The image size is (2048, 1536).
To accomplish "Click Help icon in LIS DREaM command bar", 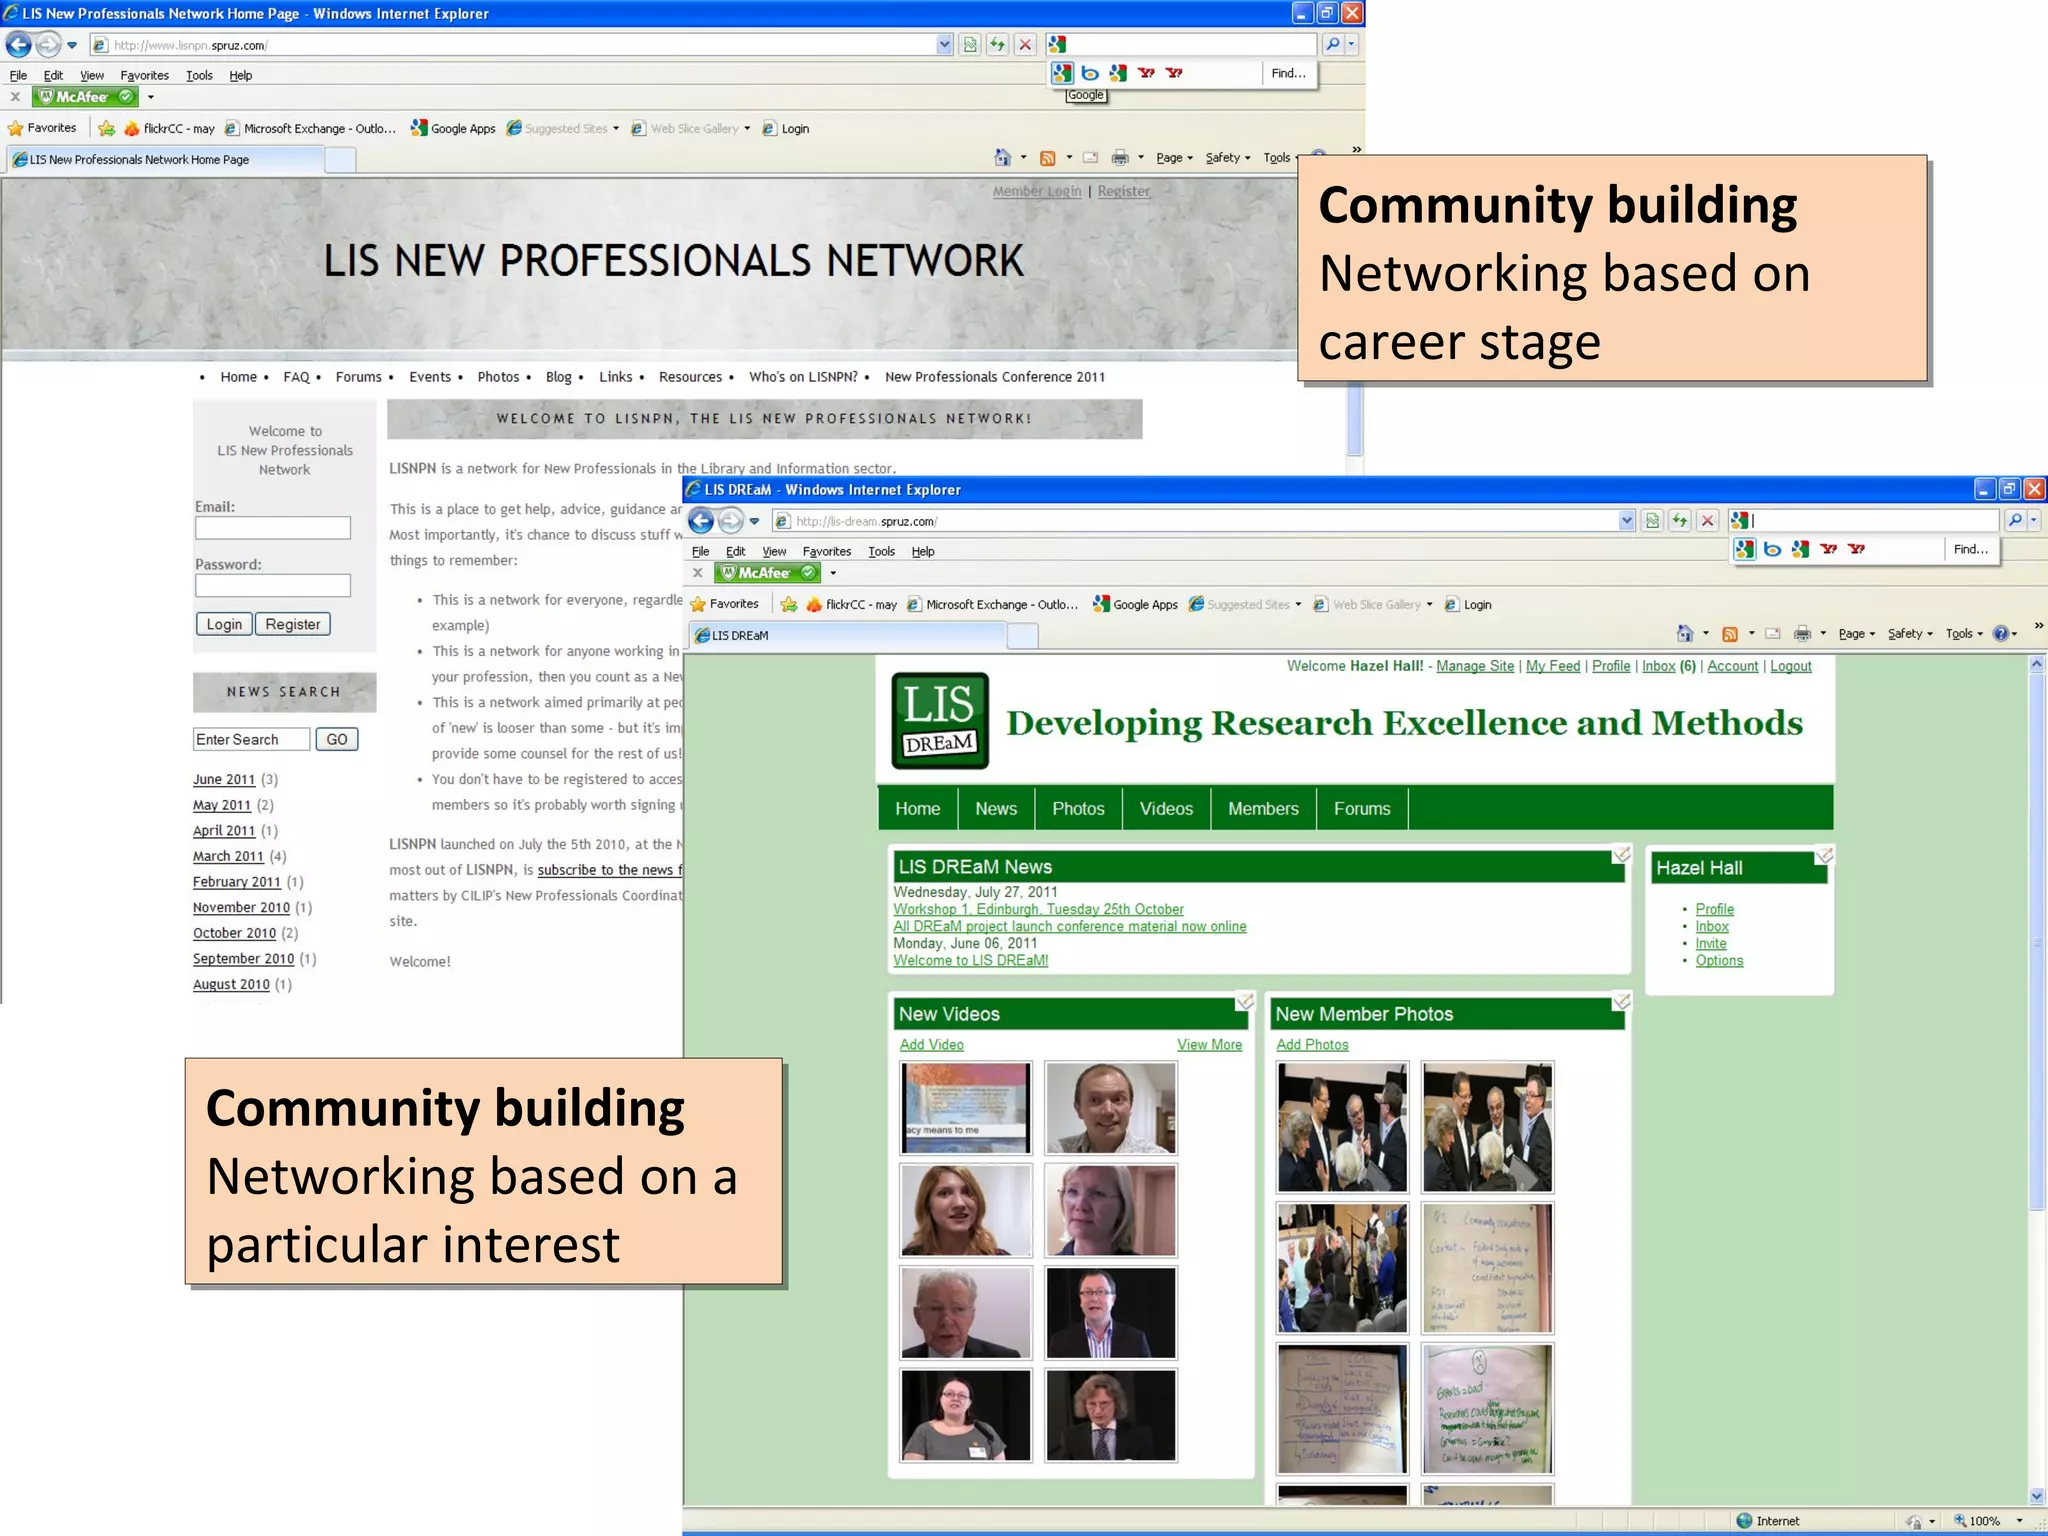I will [2000, 633].
